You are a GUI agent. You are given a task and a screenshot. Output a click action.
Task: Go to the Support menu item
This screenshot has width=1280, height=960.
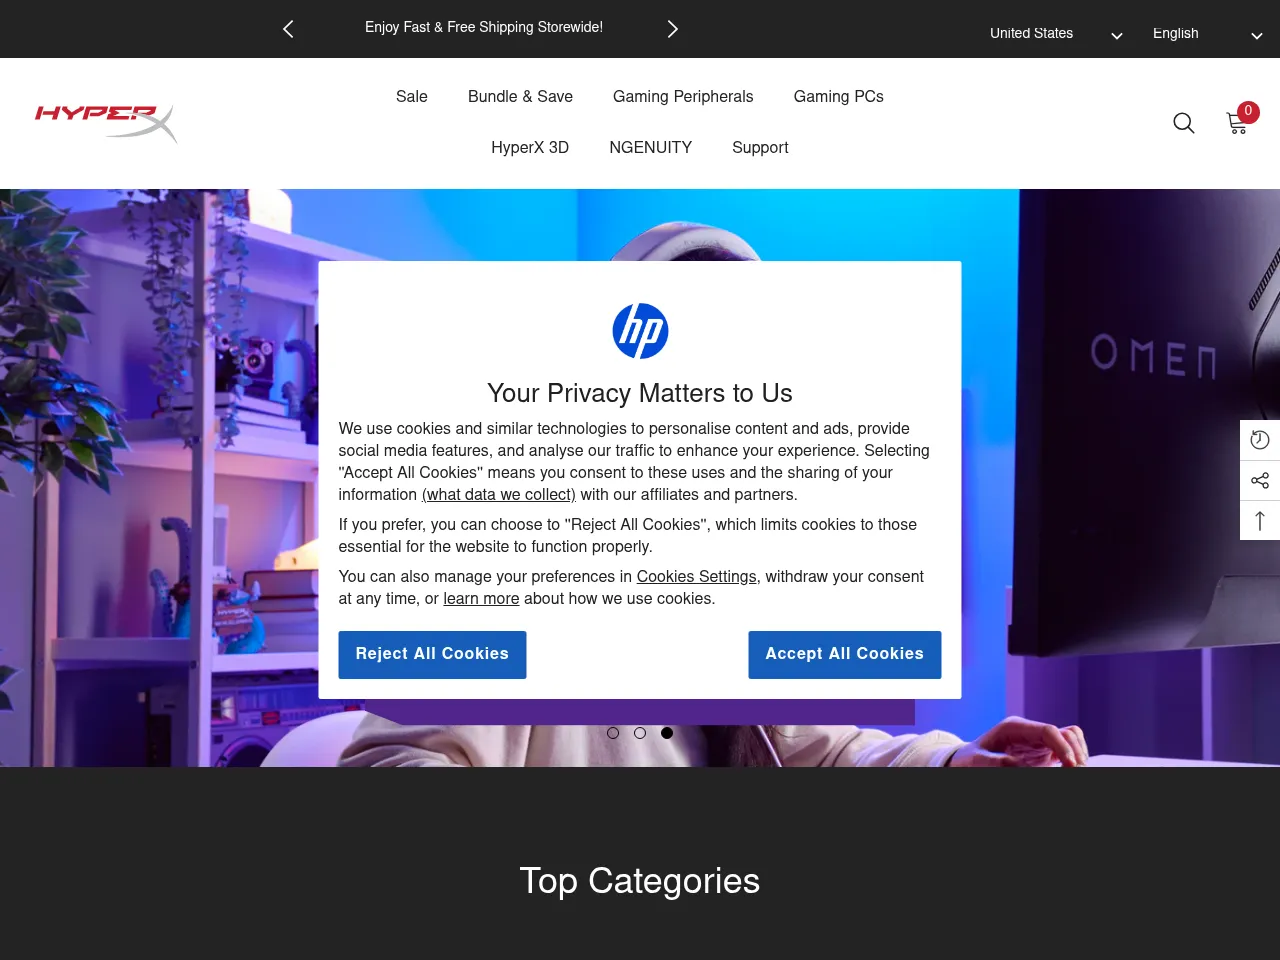(x=760, y=148)
